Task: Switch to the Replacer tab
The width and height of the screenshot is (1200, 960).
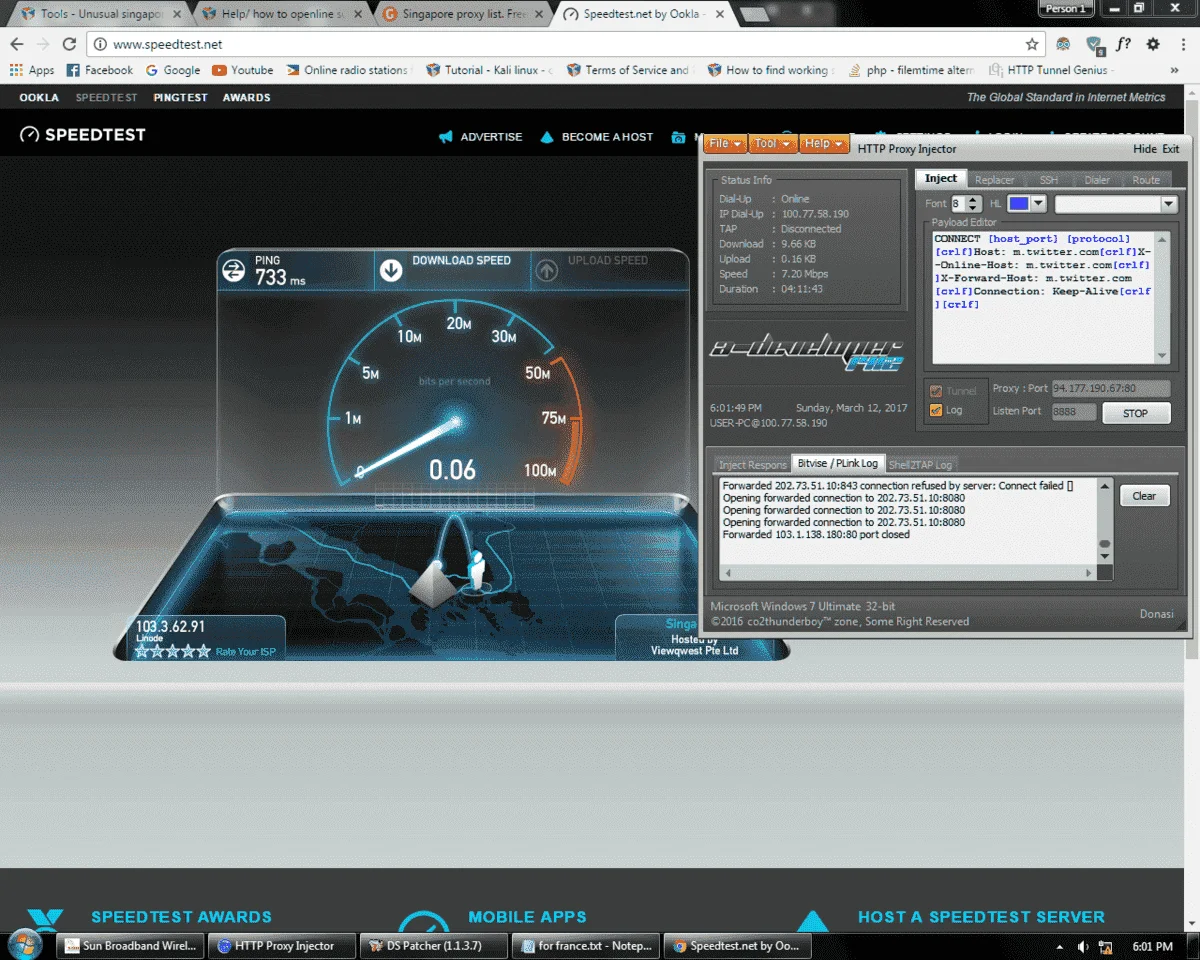Action: click(x=995, y=180)
